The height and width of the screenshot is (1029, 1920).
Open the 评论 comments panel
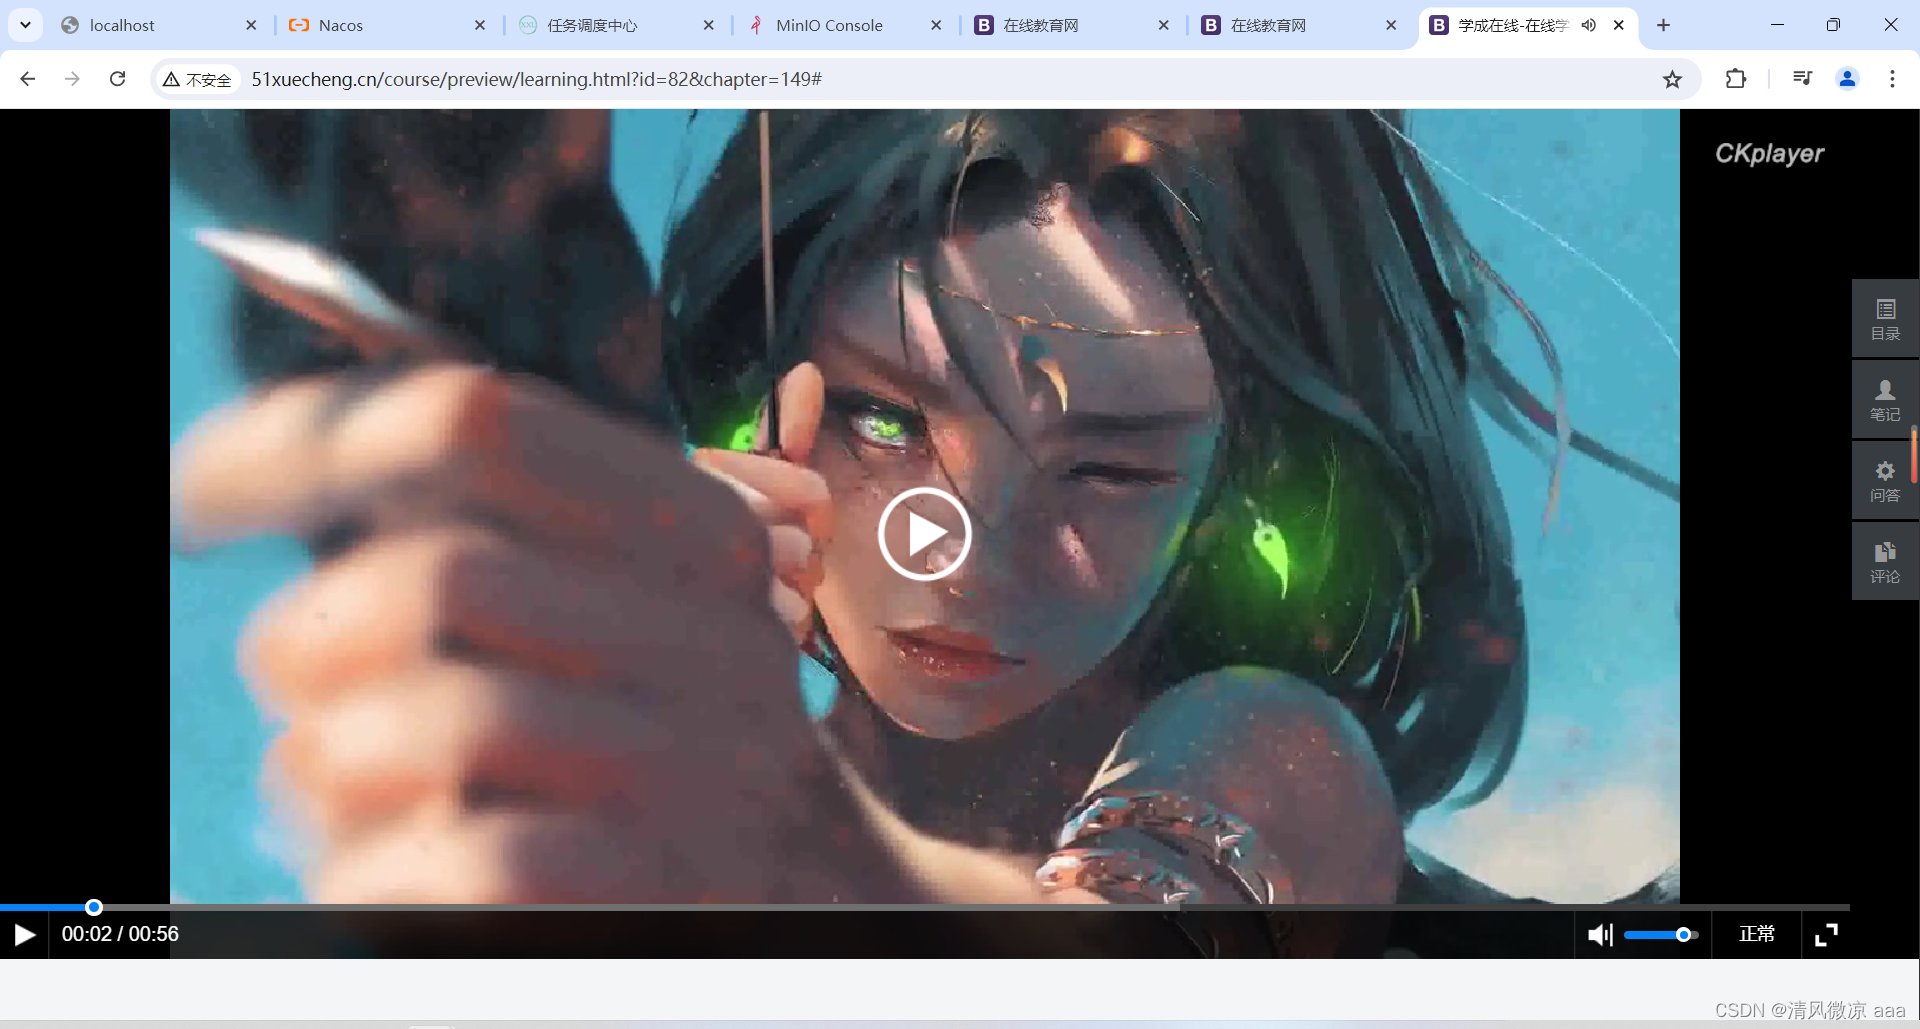click(1885, 562)
